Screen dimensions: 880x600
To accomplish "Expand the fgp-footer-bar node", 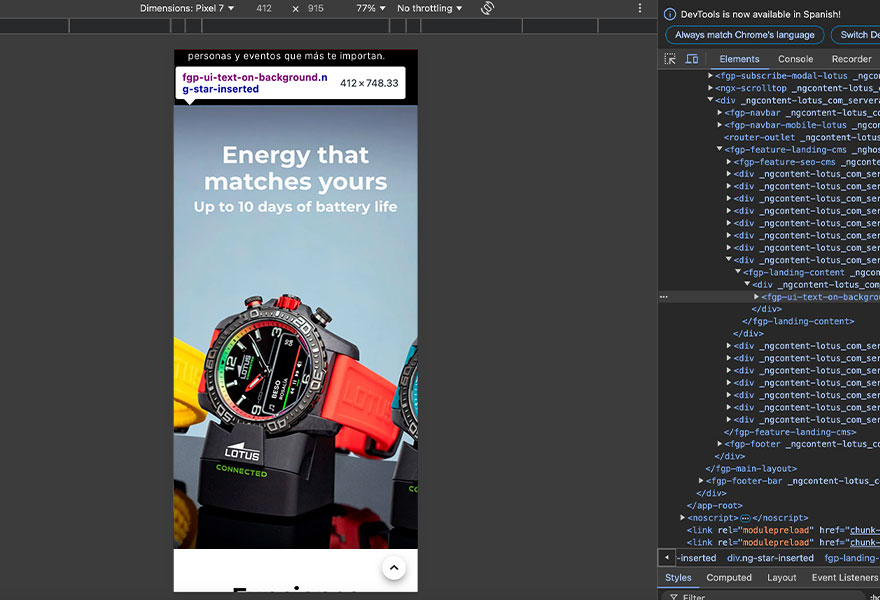I will pyautogui.click(x=701, y=481).
